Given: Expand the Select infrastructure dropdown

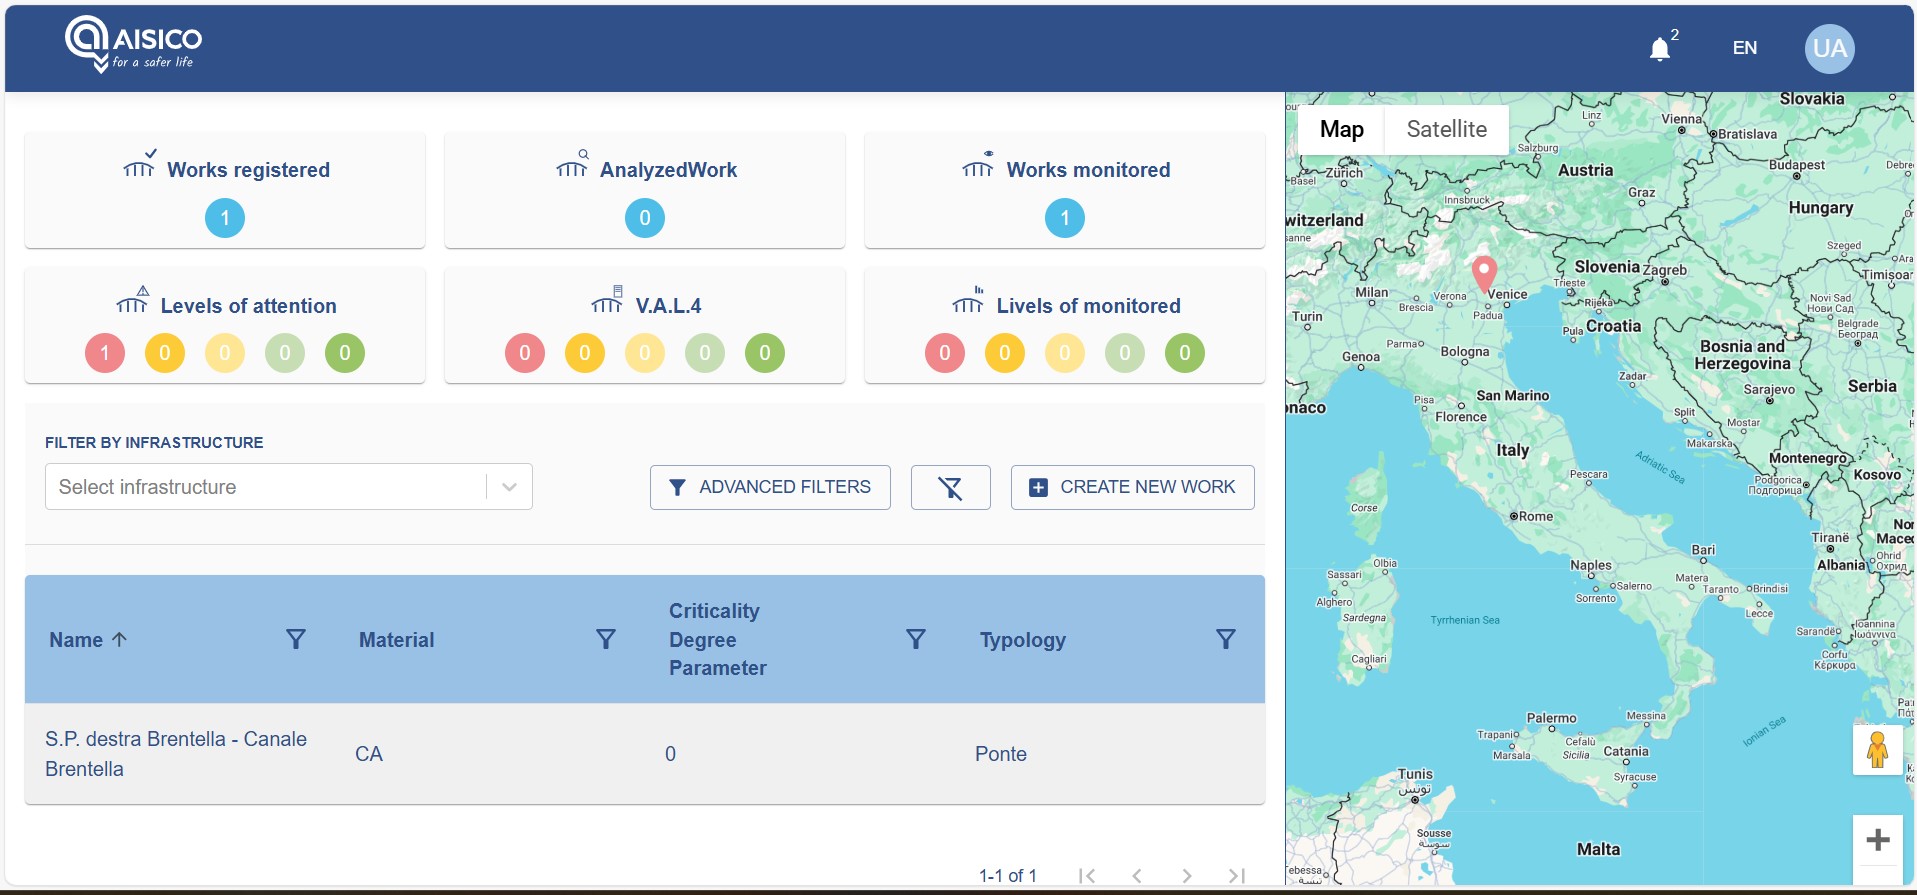Looking at the screenshot, I should [509, 487].
